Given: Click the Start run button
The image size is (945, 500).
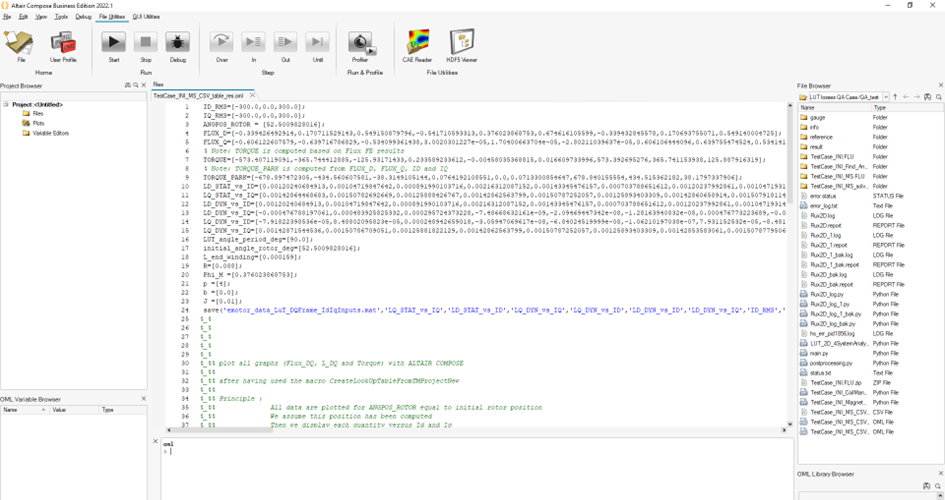Looking at the screenshot, I should (113, 43).
